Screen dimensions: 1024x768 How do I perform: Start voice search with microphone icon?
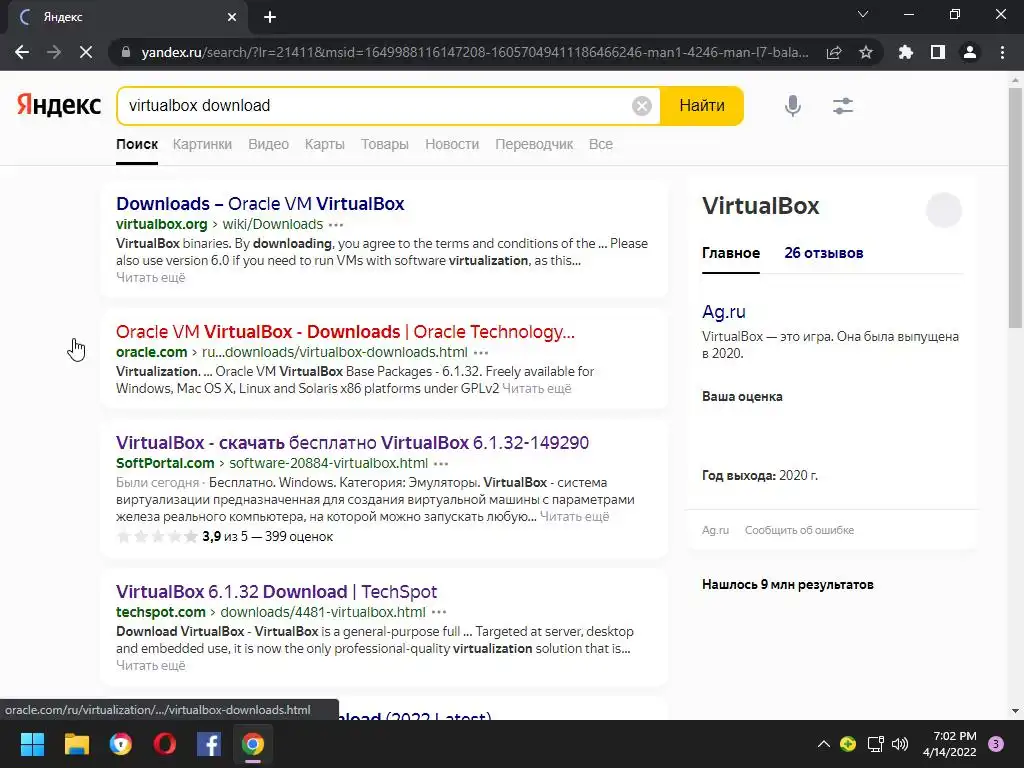coord(793,106)
